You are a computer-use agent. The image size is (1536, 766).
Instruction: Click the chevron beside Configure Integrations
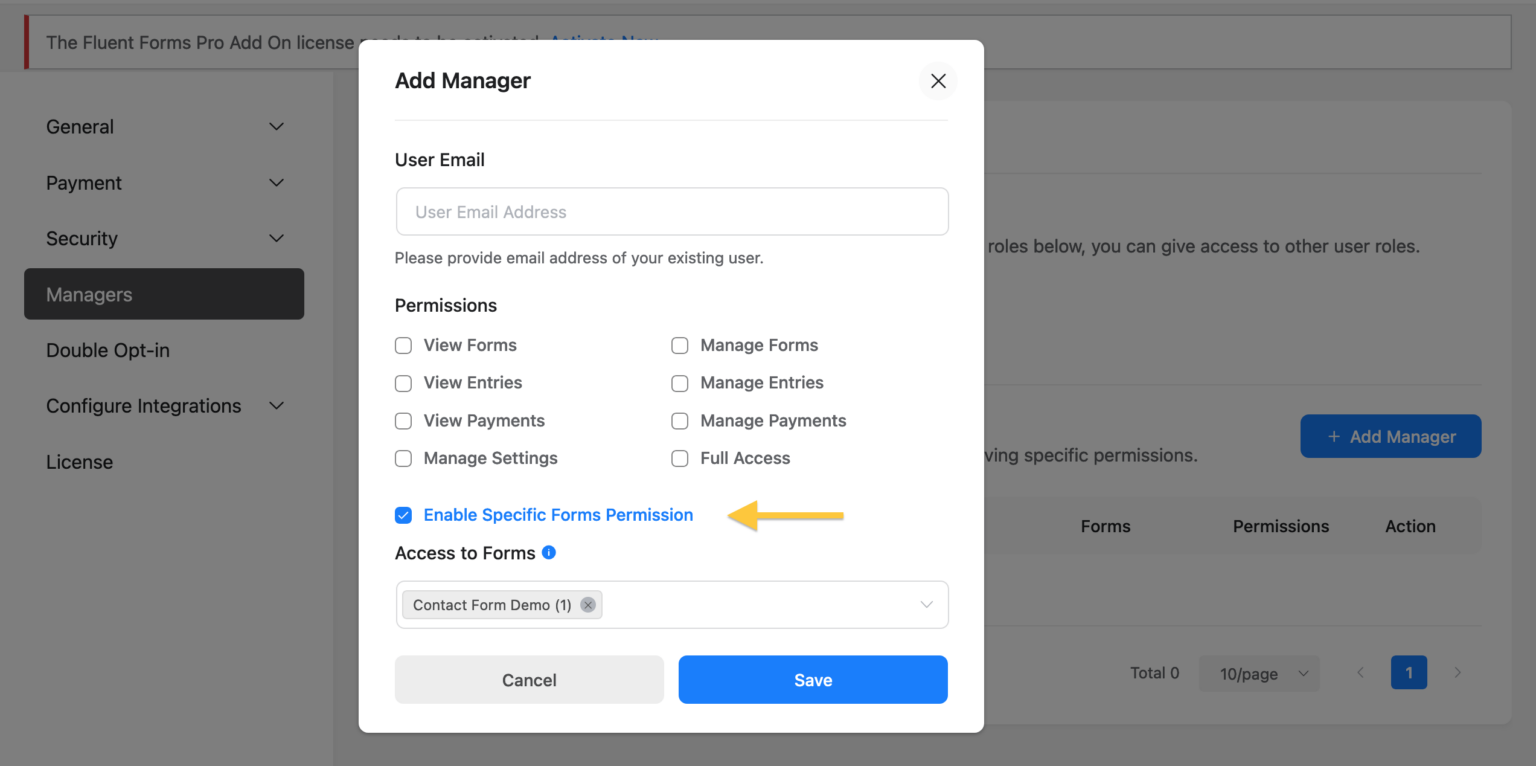point(276,406)
